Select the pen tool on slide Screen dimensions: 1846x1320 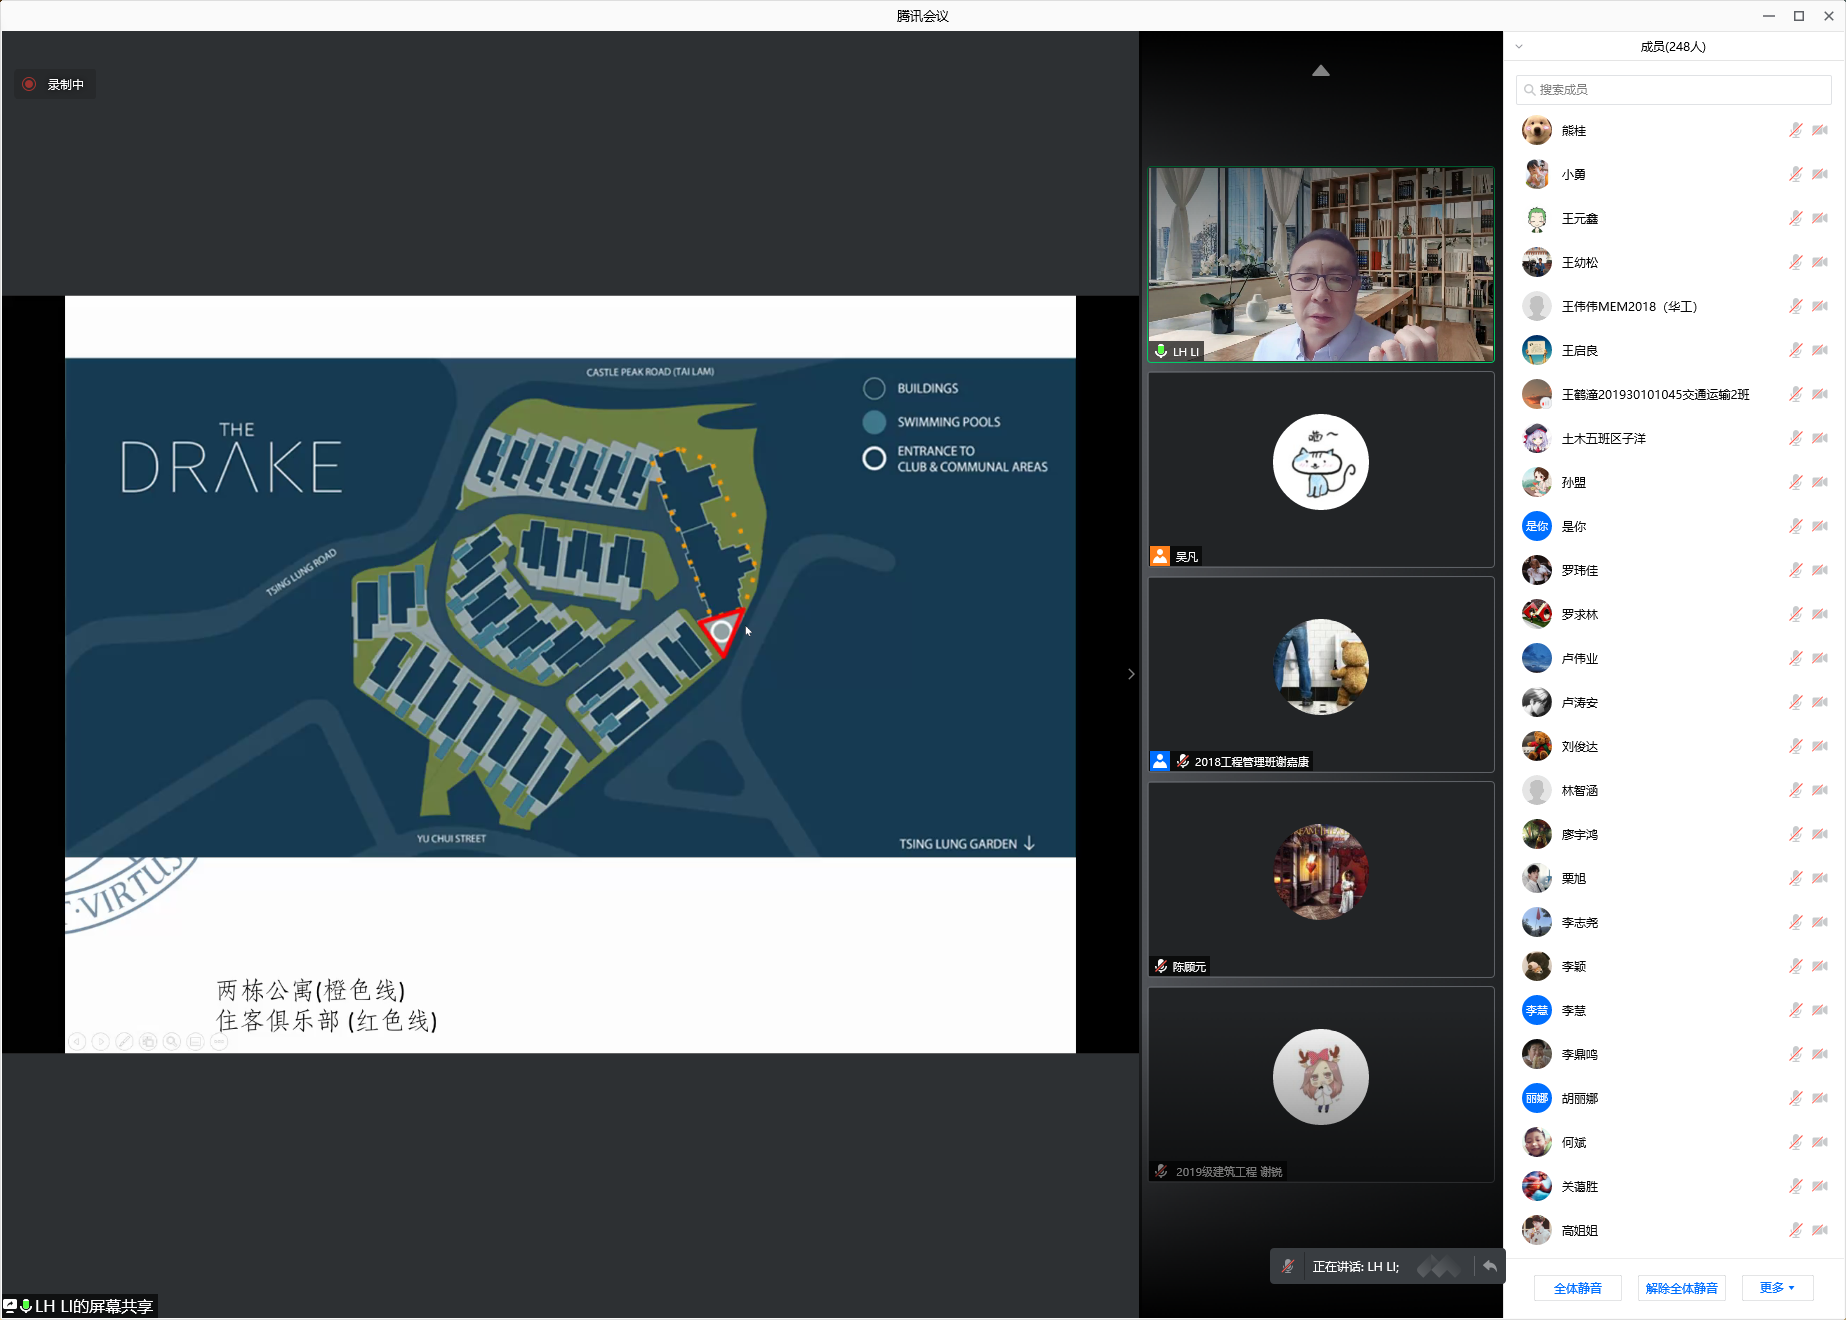(125, 1042)
